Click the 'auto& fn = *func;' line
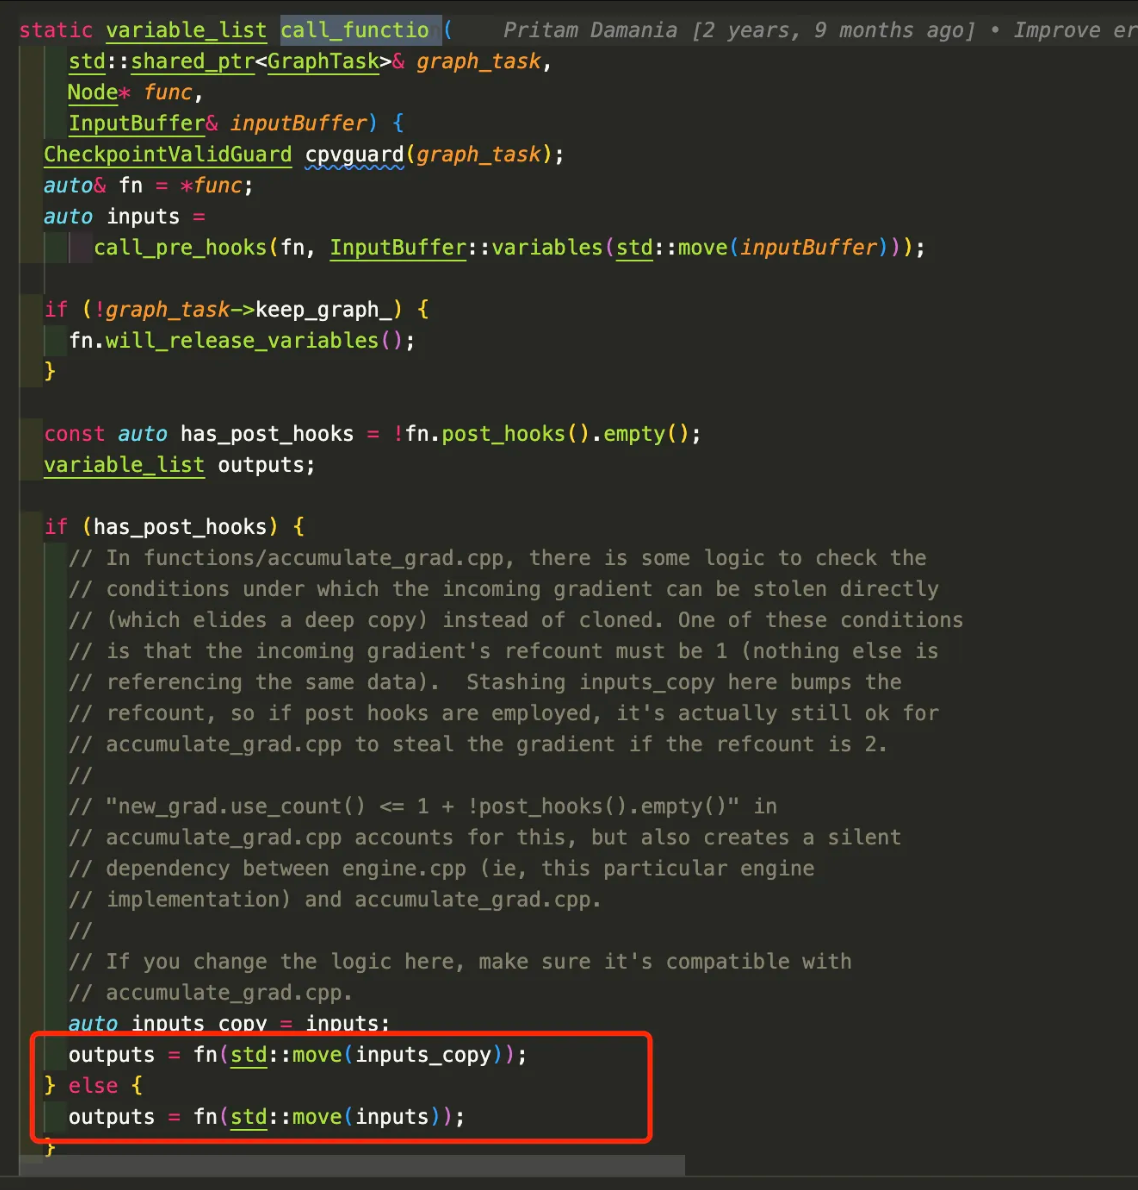The image size is (1138, 1190). click(x=148, y=186)
